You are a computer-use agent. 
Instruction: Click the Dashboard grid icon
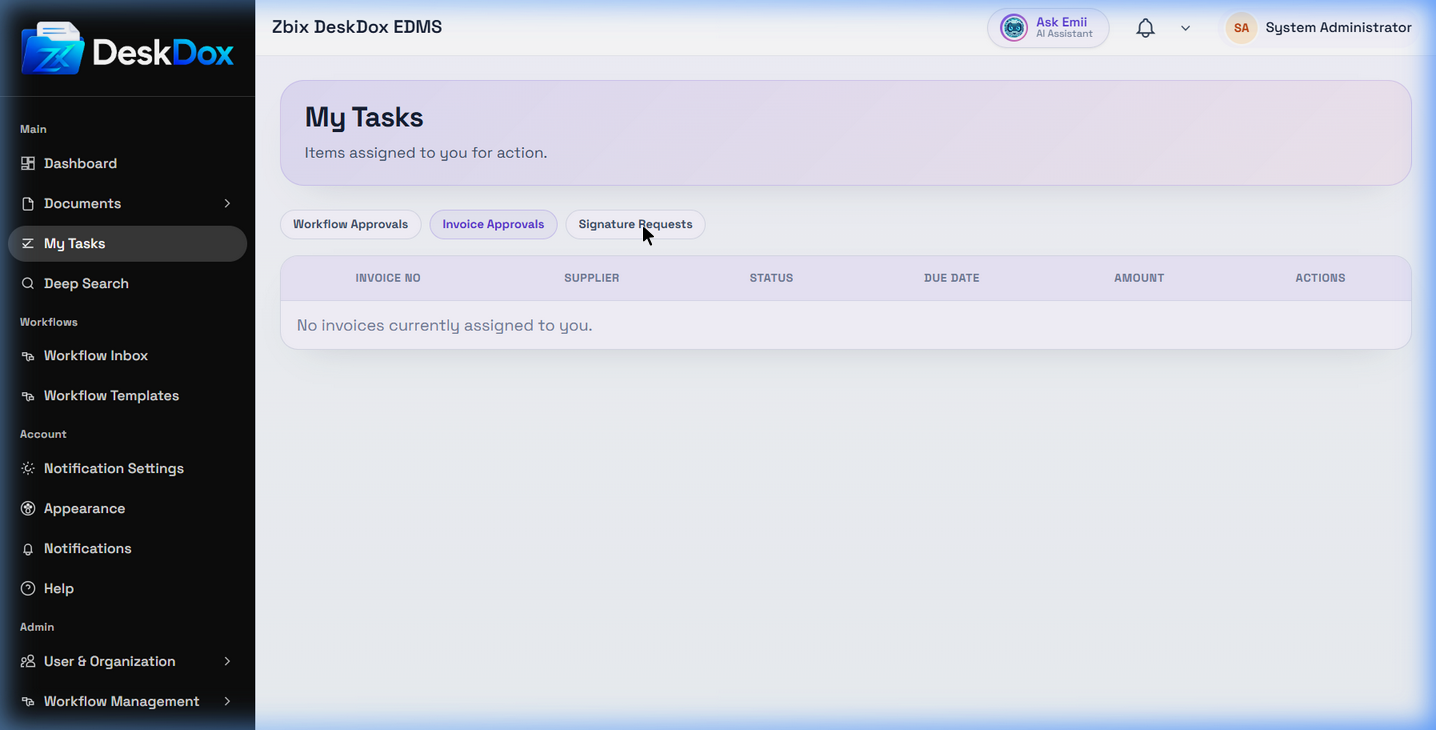[x=28, y=163]
